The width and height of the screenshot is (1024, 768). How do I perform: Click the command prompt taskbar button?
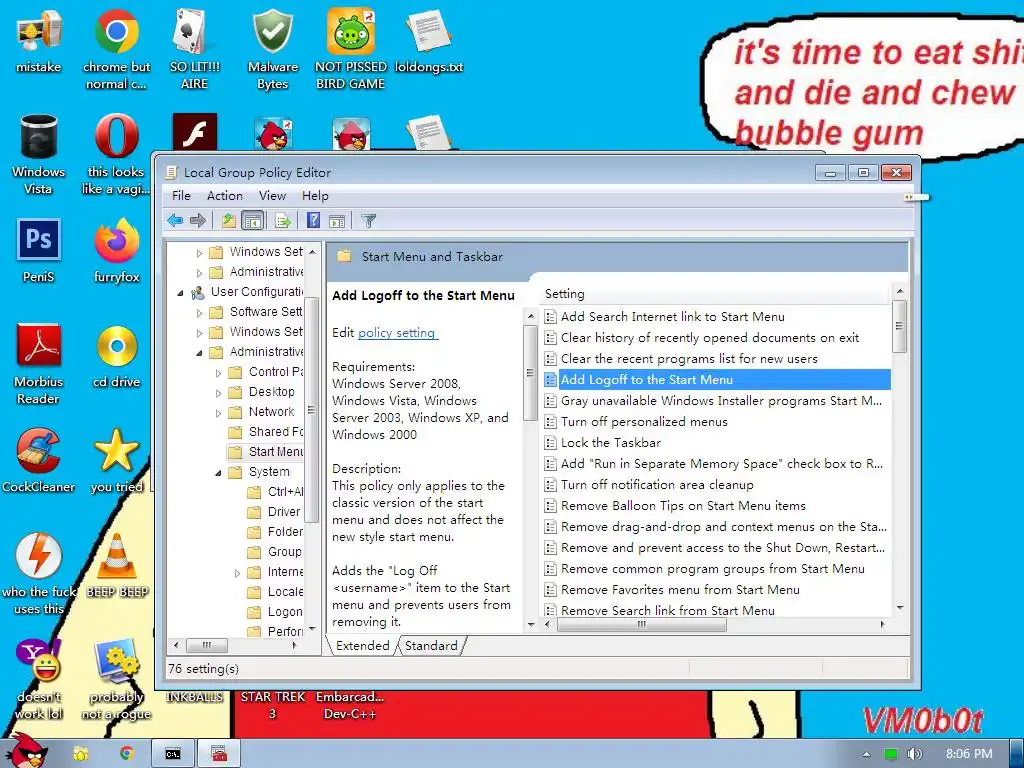tap(172, 754)
